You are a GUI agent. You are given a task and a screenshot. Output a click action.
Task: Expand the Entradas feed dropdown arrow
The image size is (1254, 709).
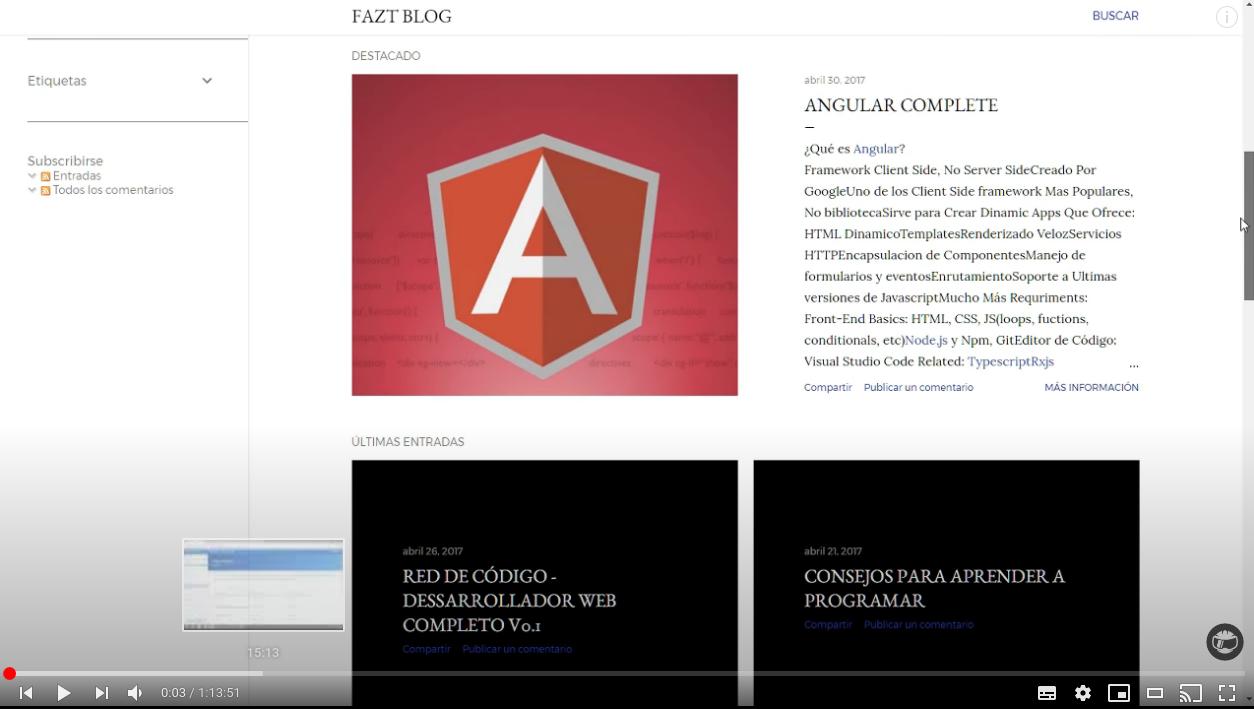point(32,176)
